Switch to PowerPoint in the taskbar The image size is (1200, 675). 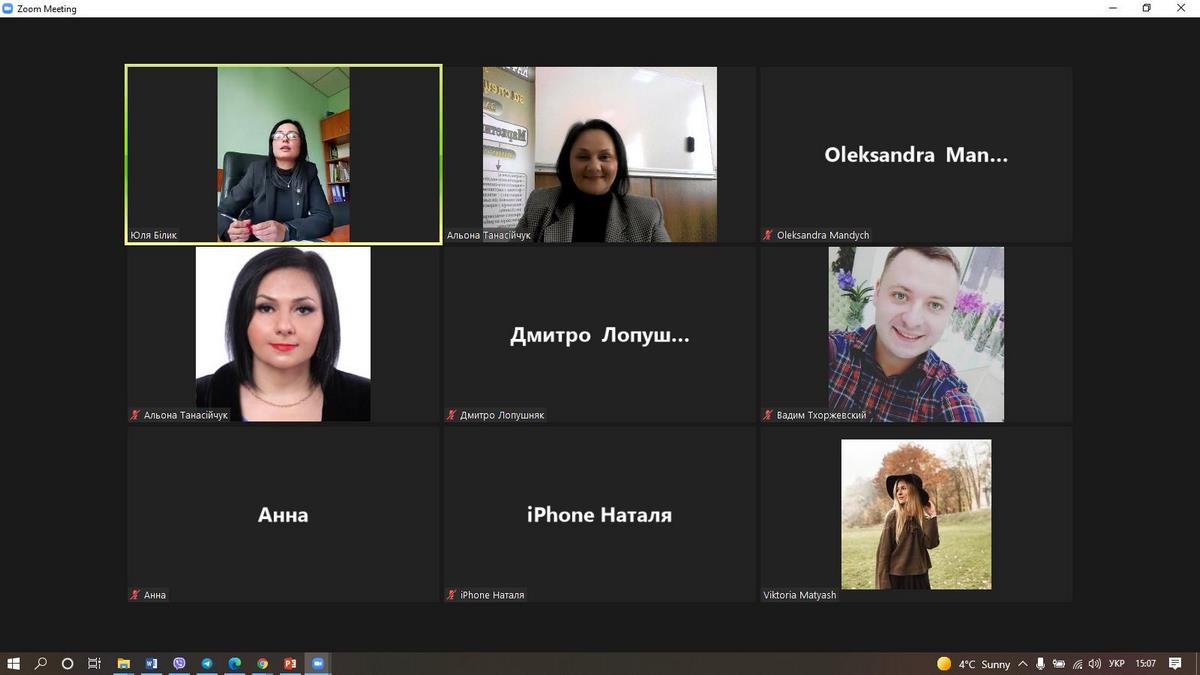pyautogui.click(x=290, y=663)
